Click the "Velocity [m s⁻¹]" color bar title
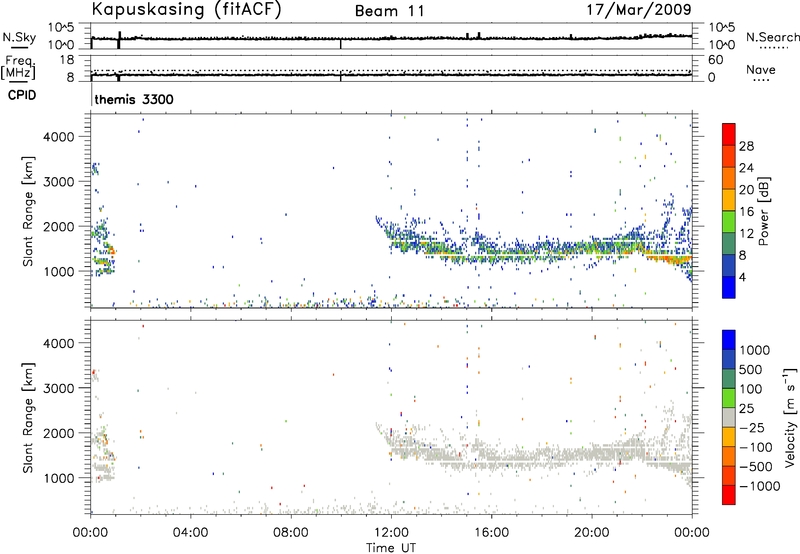Viewport: 800px width, 554px height. (x=790, y=417)
